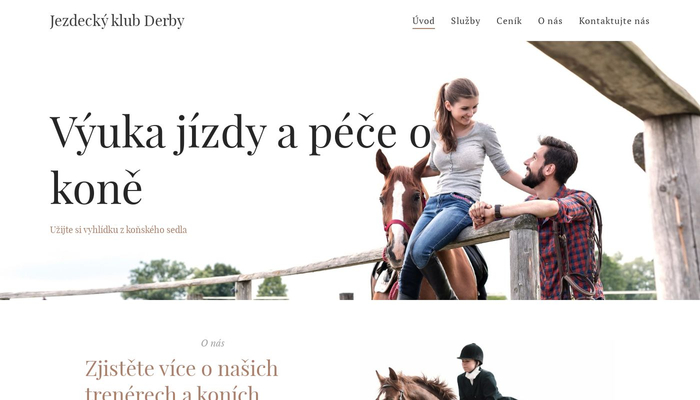The image size is (700, 400).
Task: Select O nás in the top navigation
Action: [x=550, y=21]
